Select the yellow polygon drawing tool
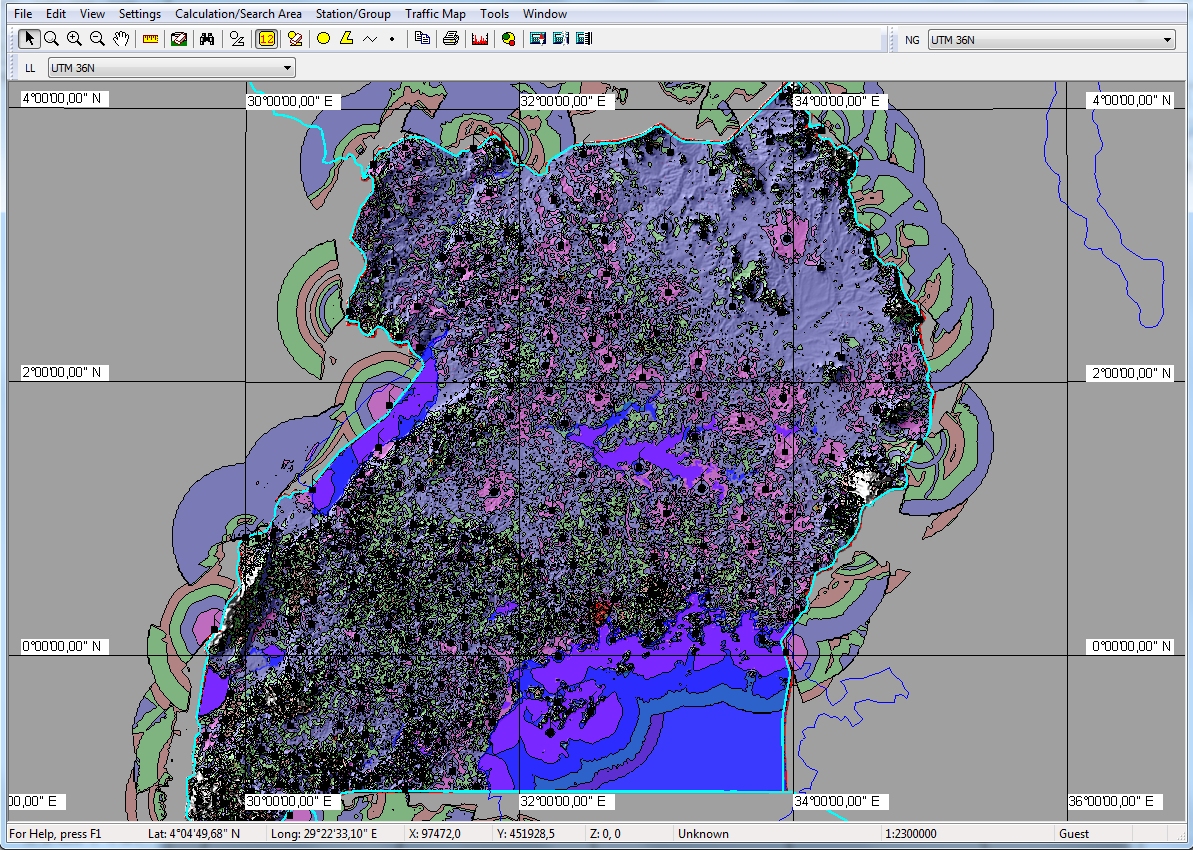The image size is (1193, 850). [x=346, y=39]
